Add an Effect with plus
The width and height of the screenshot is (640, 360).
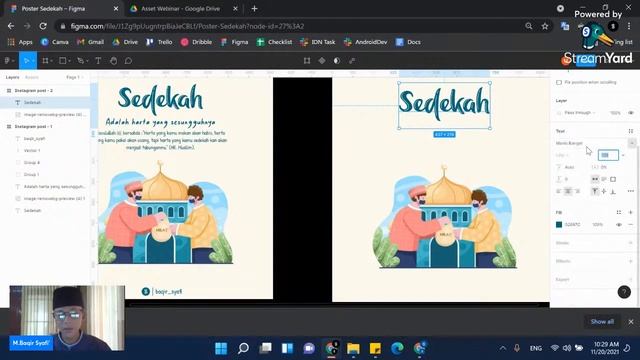pyautogui.click(x=631, y=261)
